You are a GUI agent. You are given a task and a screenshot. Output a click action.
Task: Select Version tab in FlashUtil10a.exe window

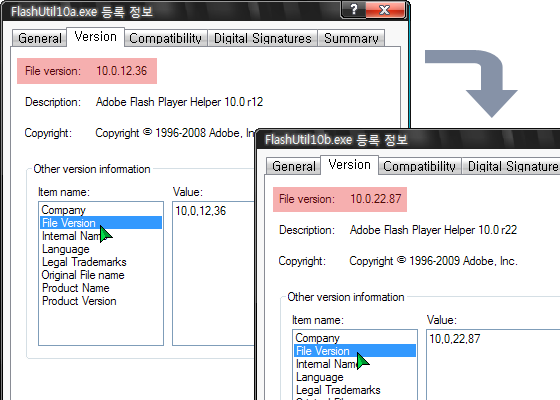coord(95,37)
